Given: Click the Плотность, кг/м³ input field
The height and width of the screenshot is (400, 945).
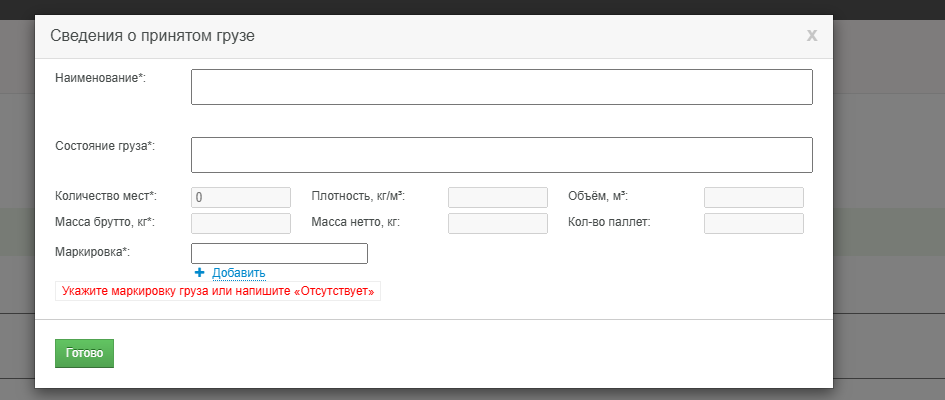Looking at the screenshot, I should click(x=497, y=197).
